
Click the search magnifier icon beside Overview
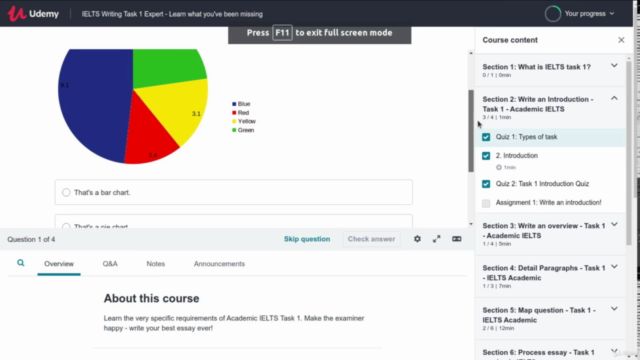click(20, 263)
